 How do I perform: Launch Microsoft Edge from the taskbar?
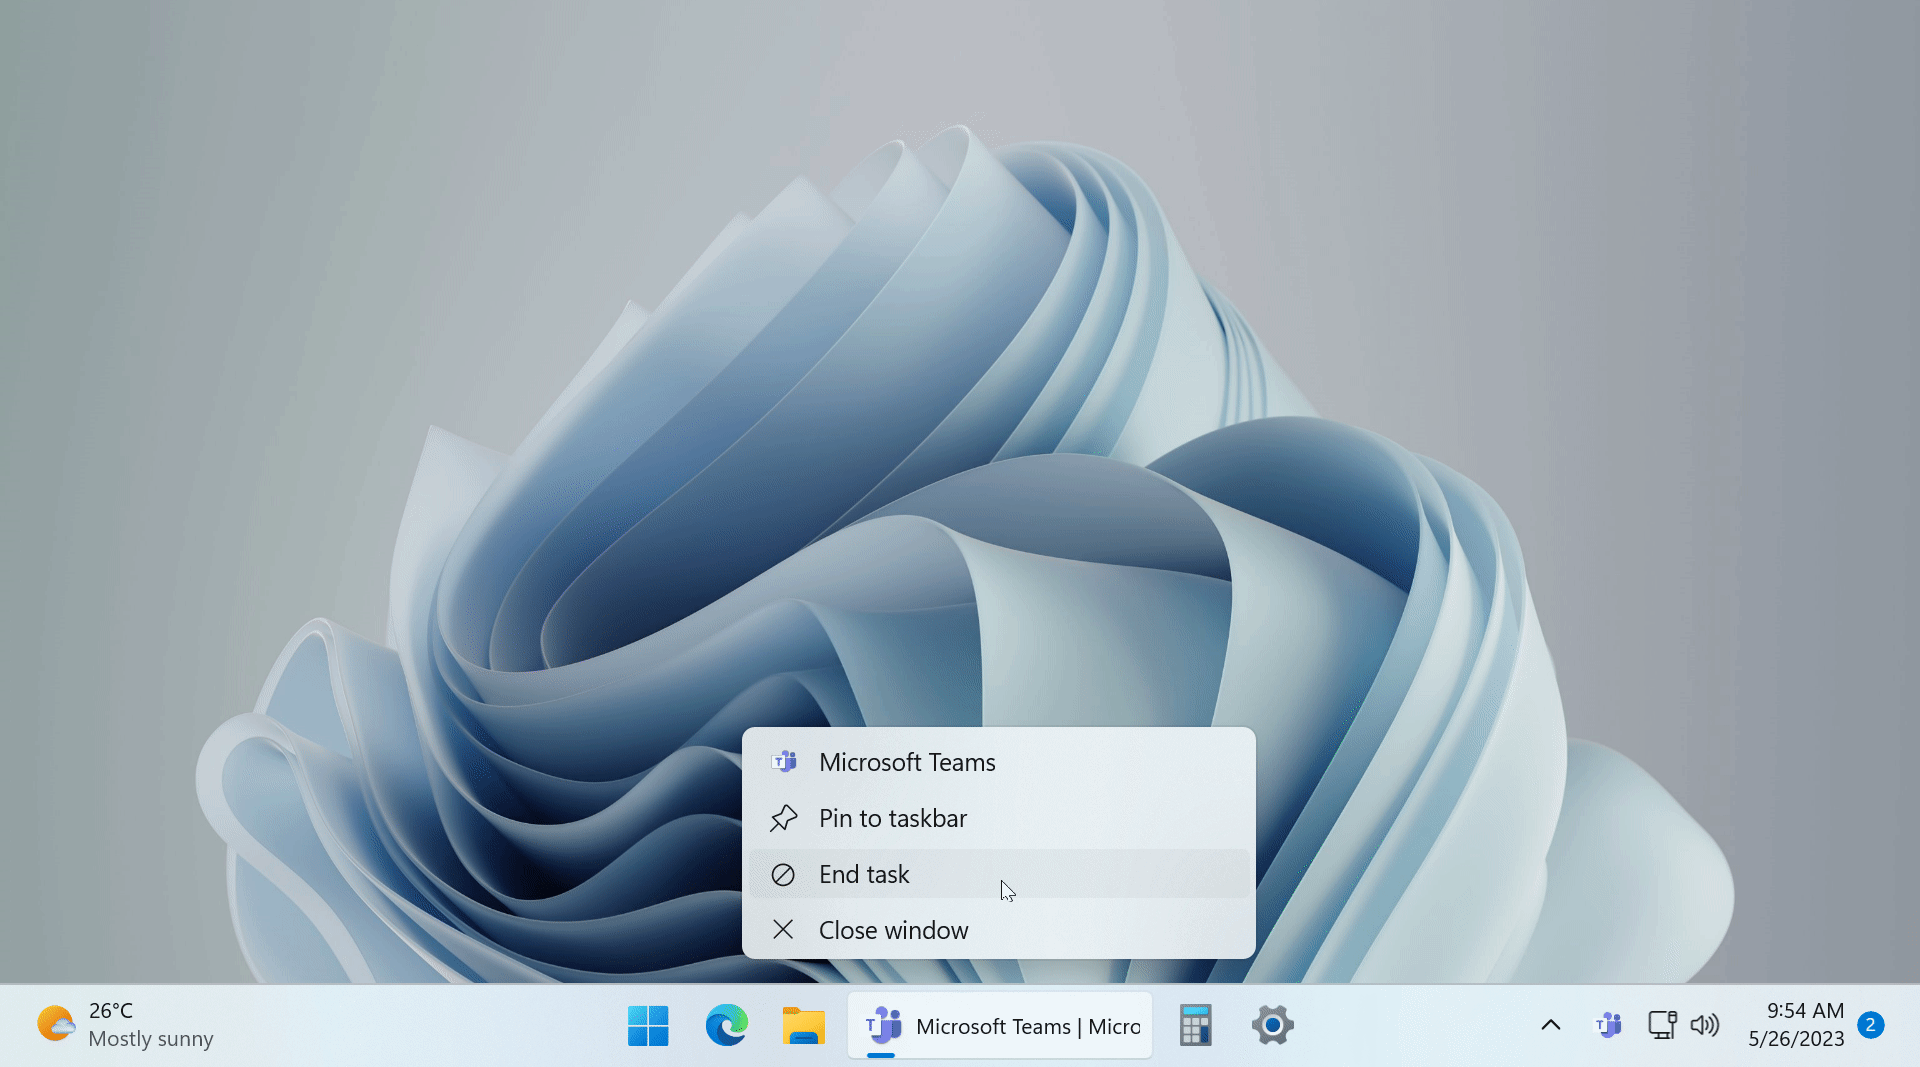click(726, 1025)
